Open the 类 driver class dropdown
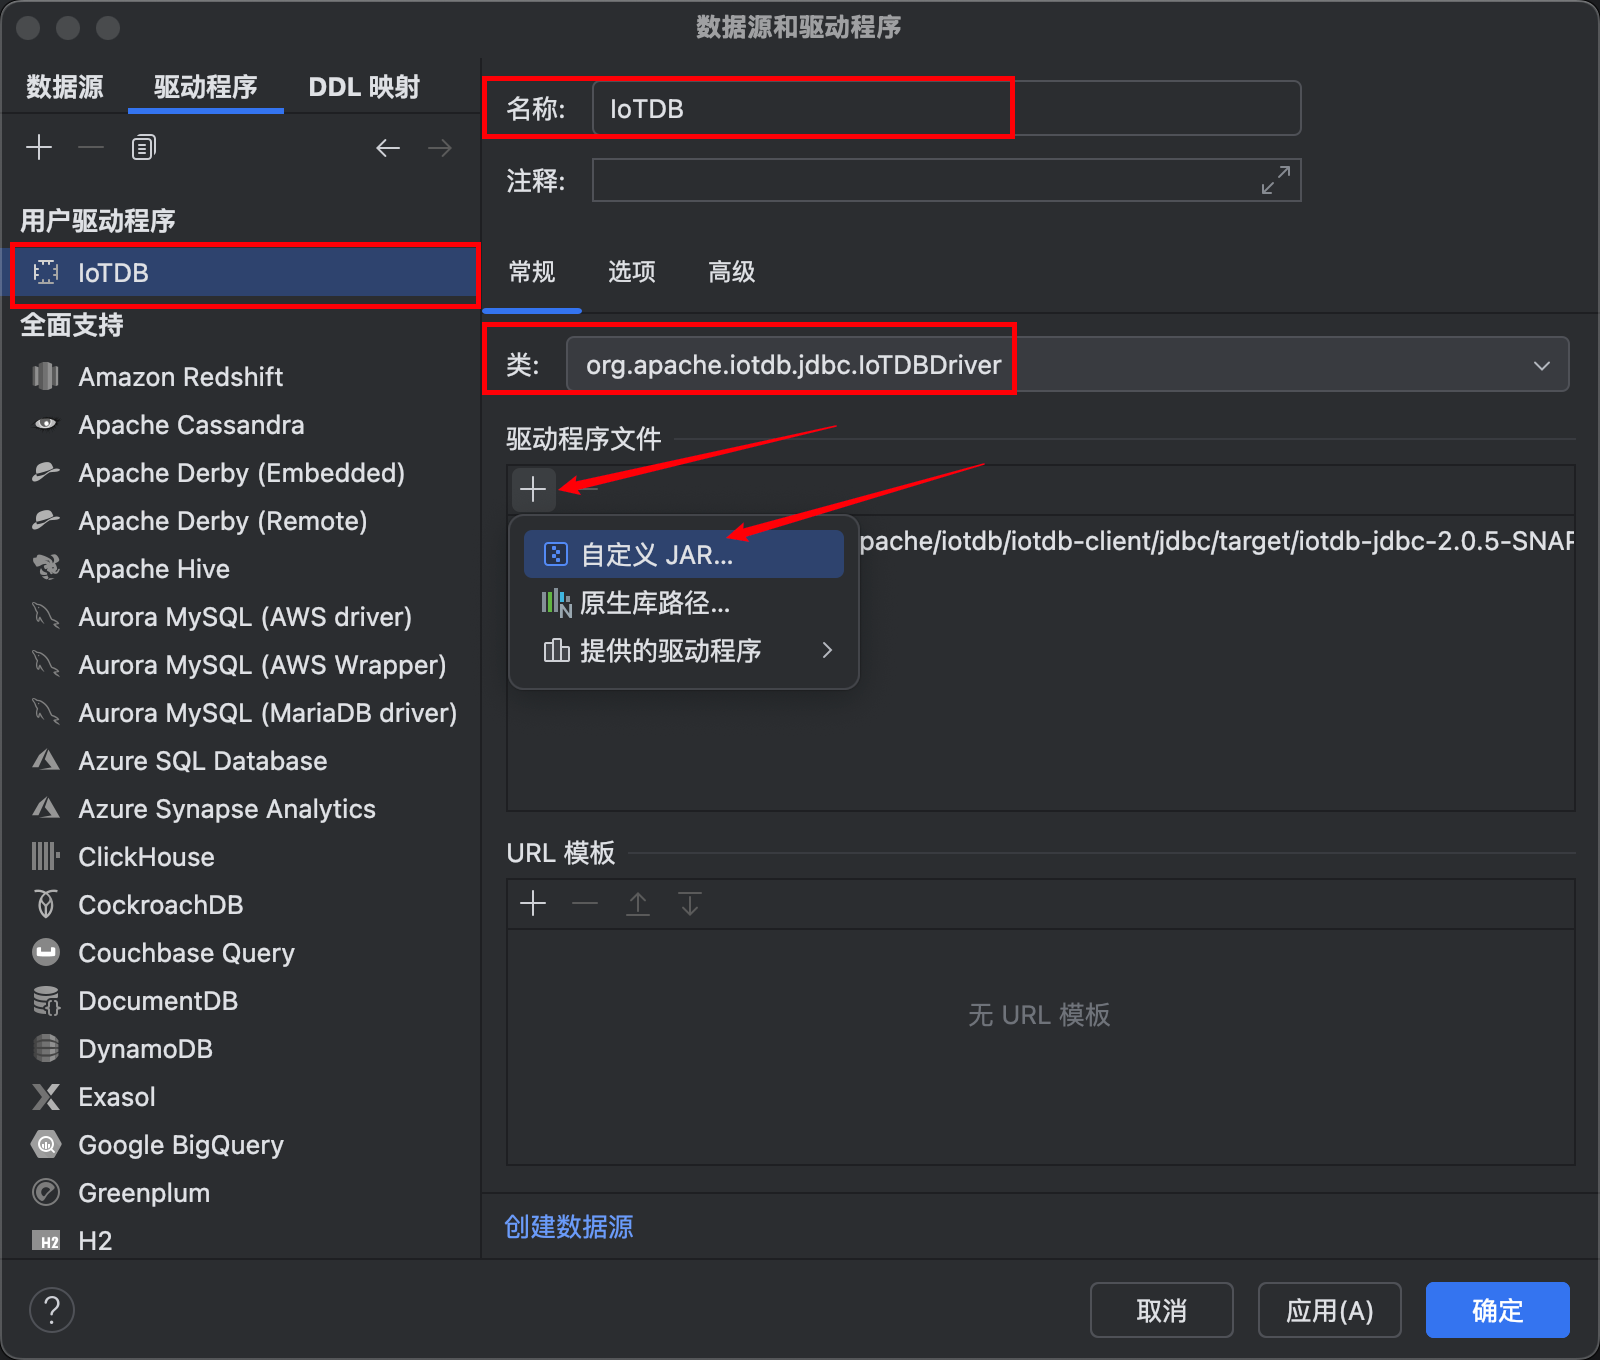The image size is (1600, 1360). point(1541,365)
